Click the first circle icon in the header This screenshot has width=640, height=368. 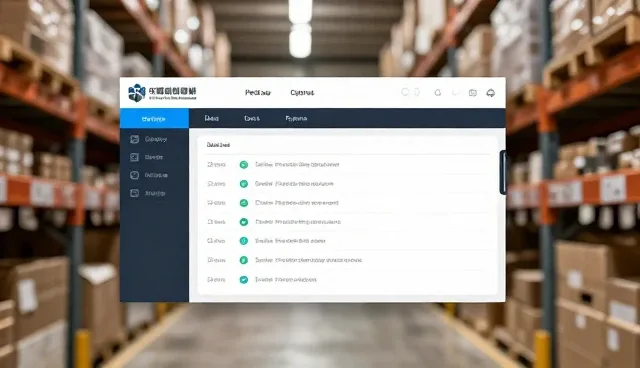(405, 92)
